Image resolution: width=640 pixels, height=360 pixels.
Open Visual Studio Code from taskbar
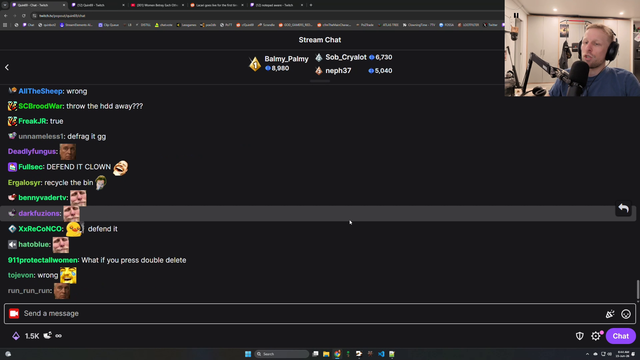[381, 354]
